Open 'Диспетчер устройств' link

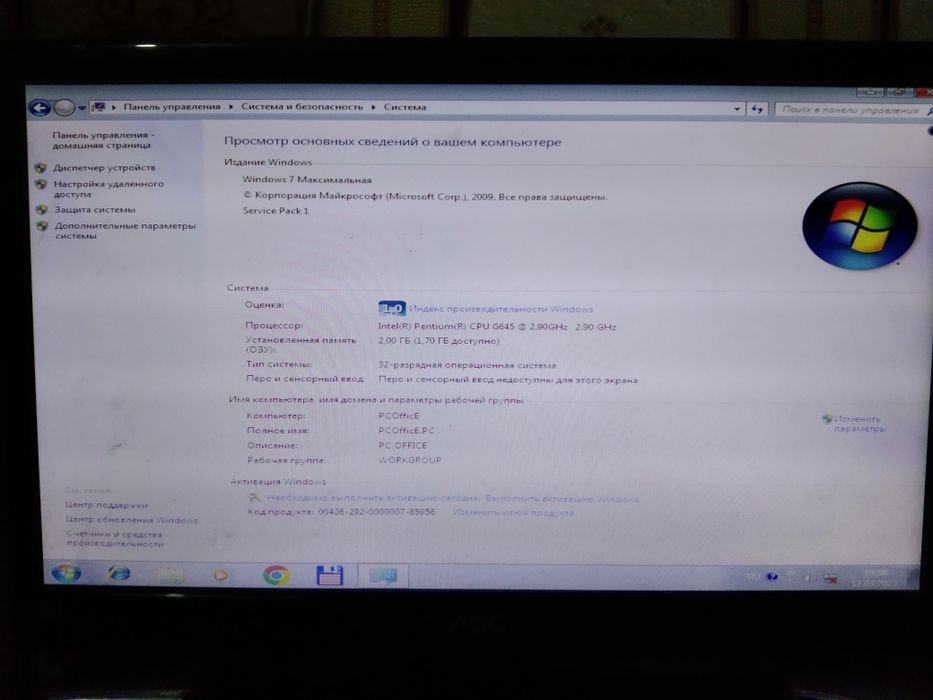104,168
